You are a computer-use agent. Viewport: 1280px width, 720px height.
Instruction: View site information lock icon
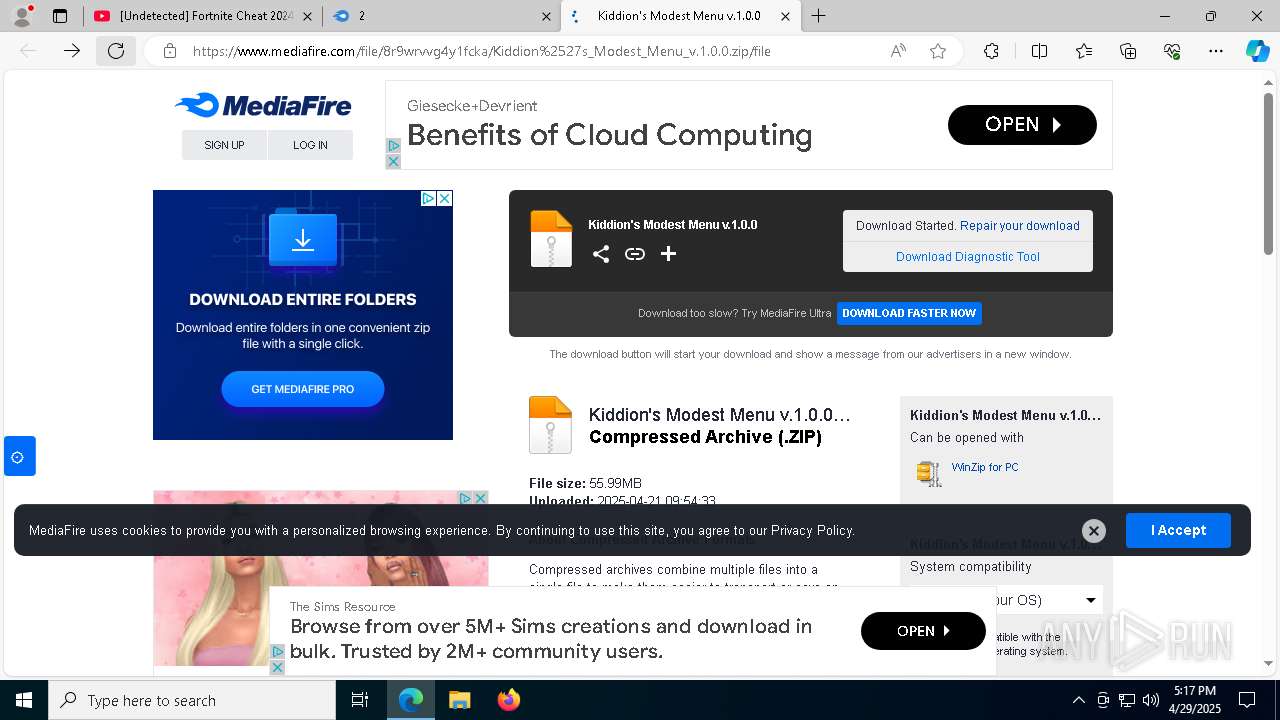pyautogui.click(x=170, y=51)
